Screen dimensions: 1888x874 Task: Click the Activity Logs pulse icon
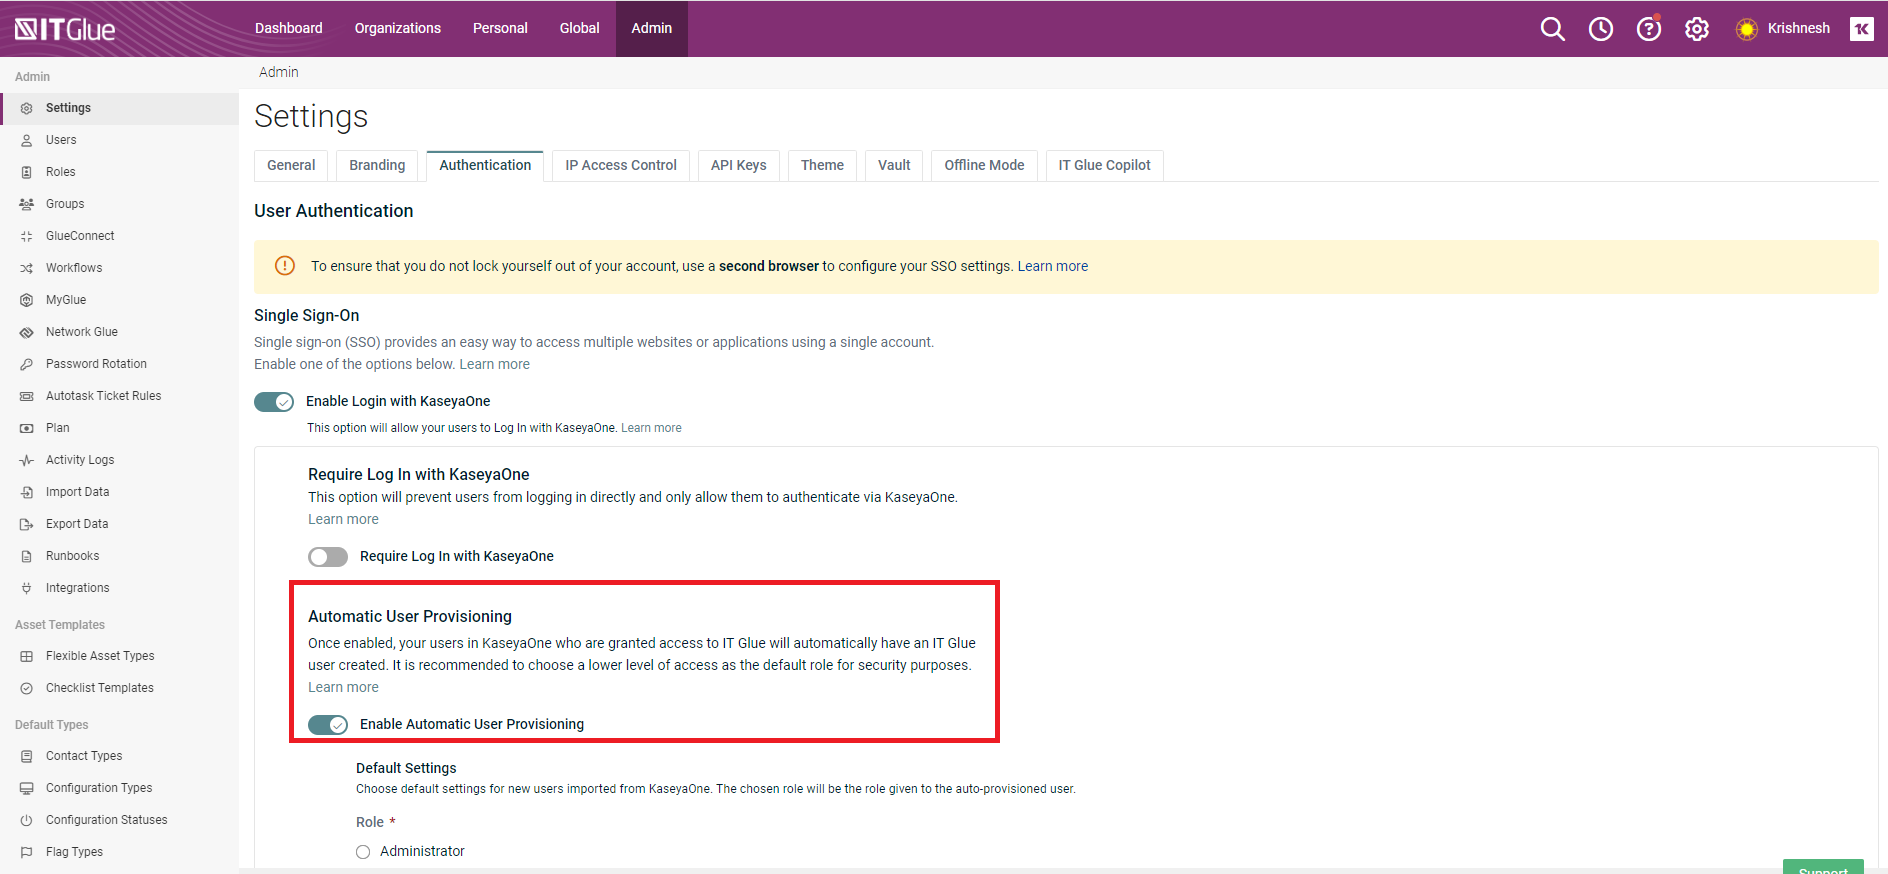pos(27,460)
